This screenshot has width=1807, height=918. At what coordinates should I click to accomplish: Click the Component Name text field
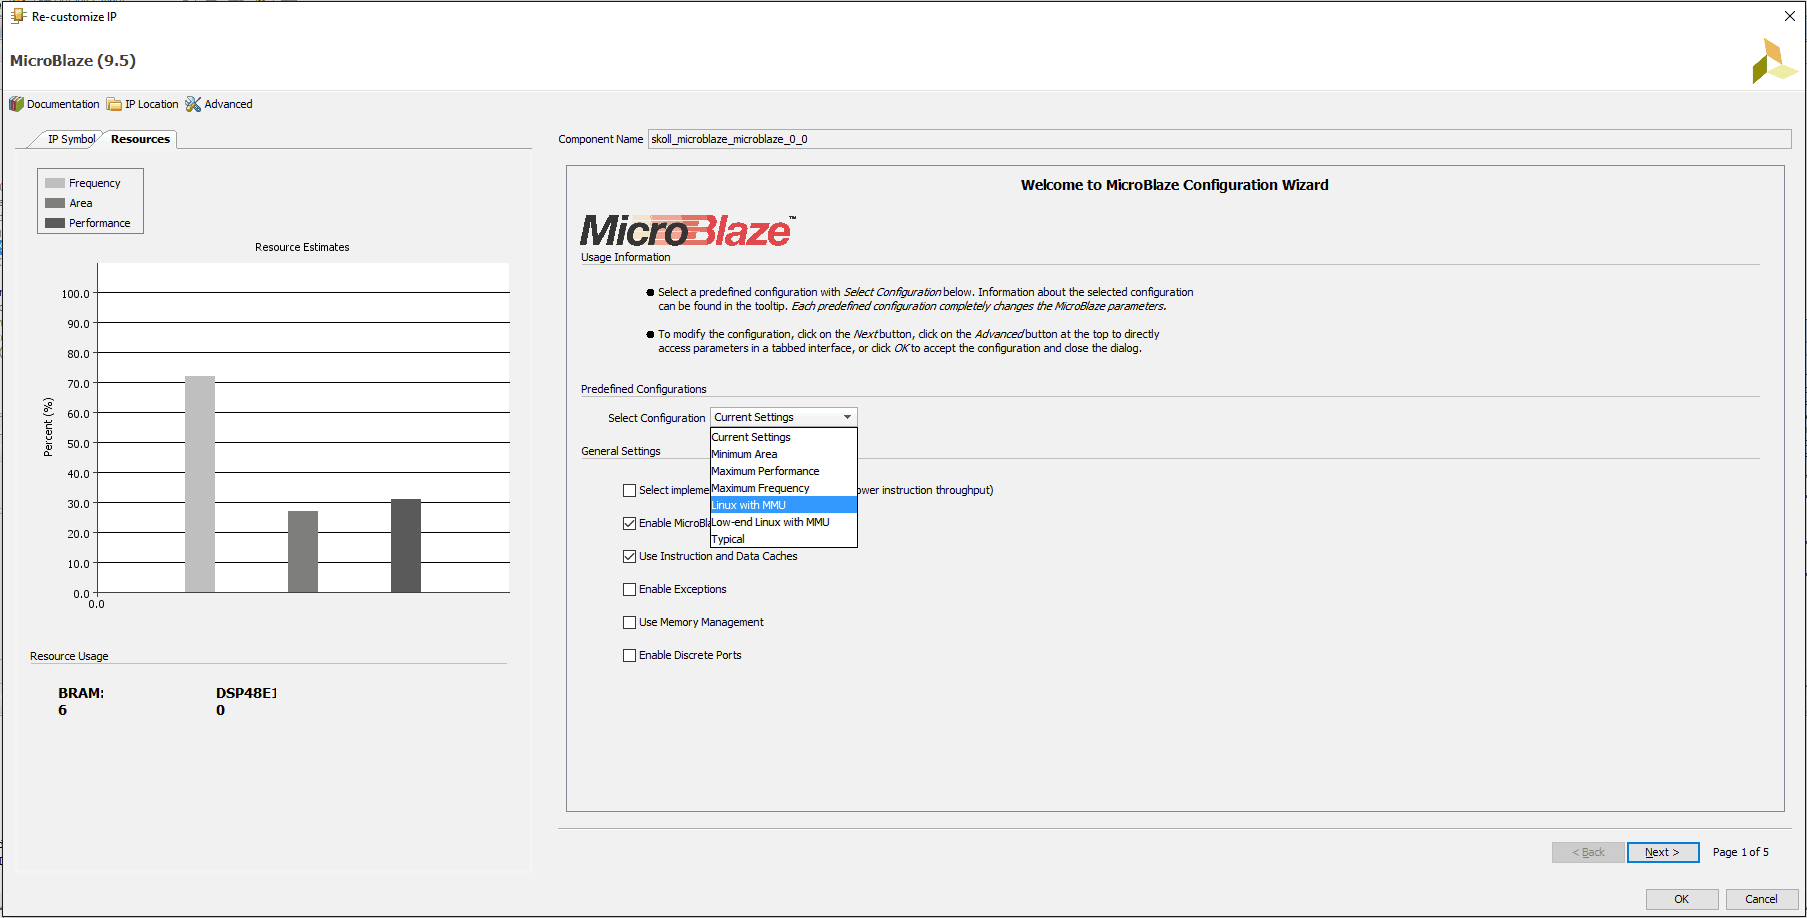(x=1000, y=139)
